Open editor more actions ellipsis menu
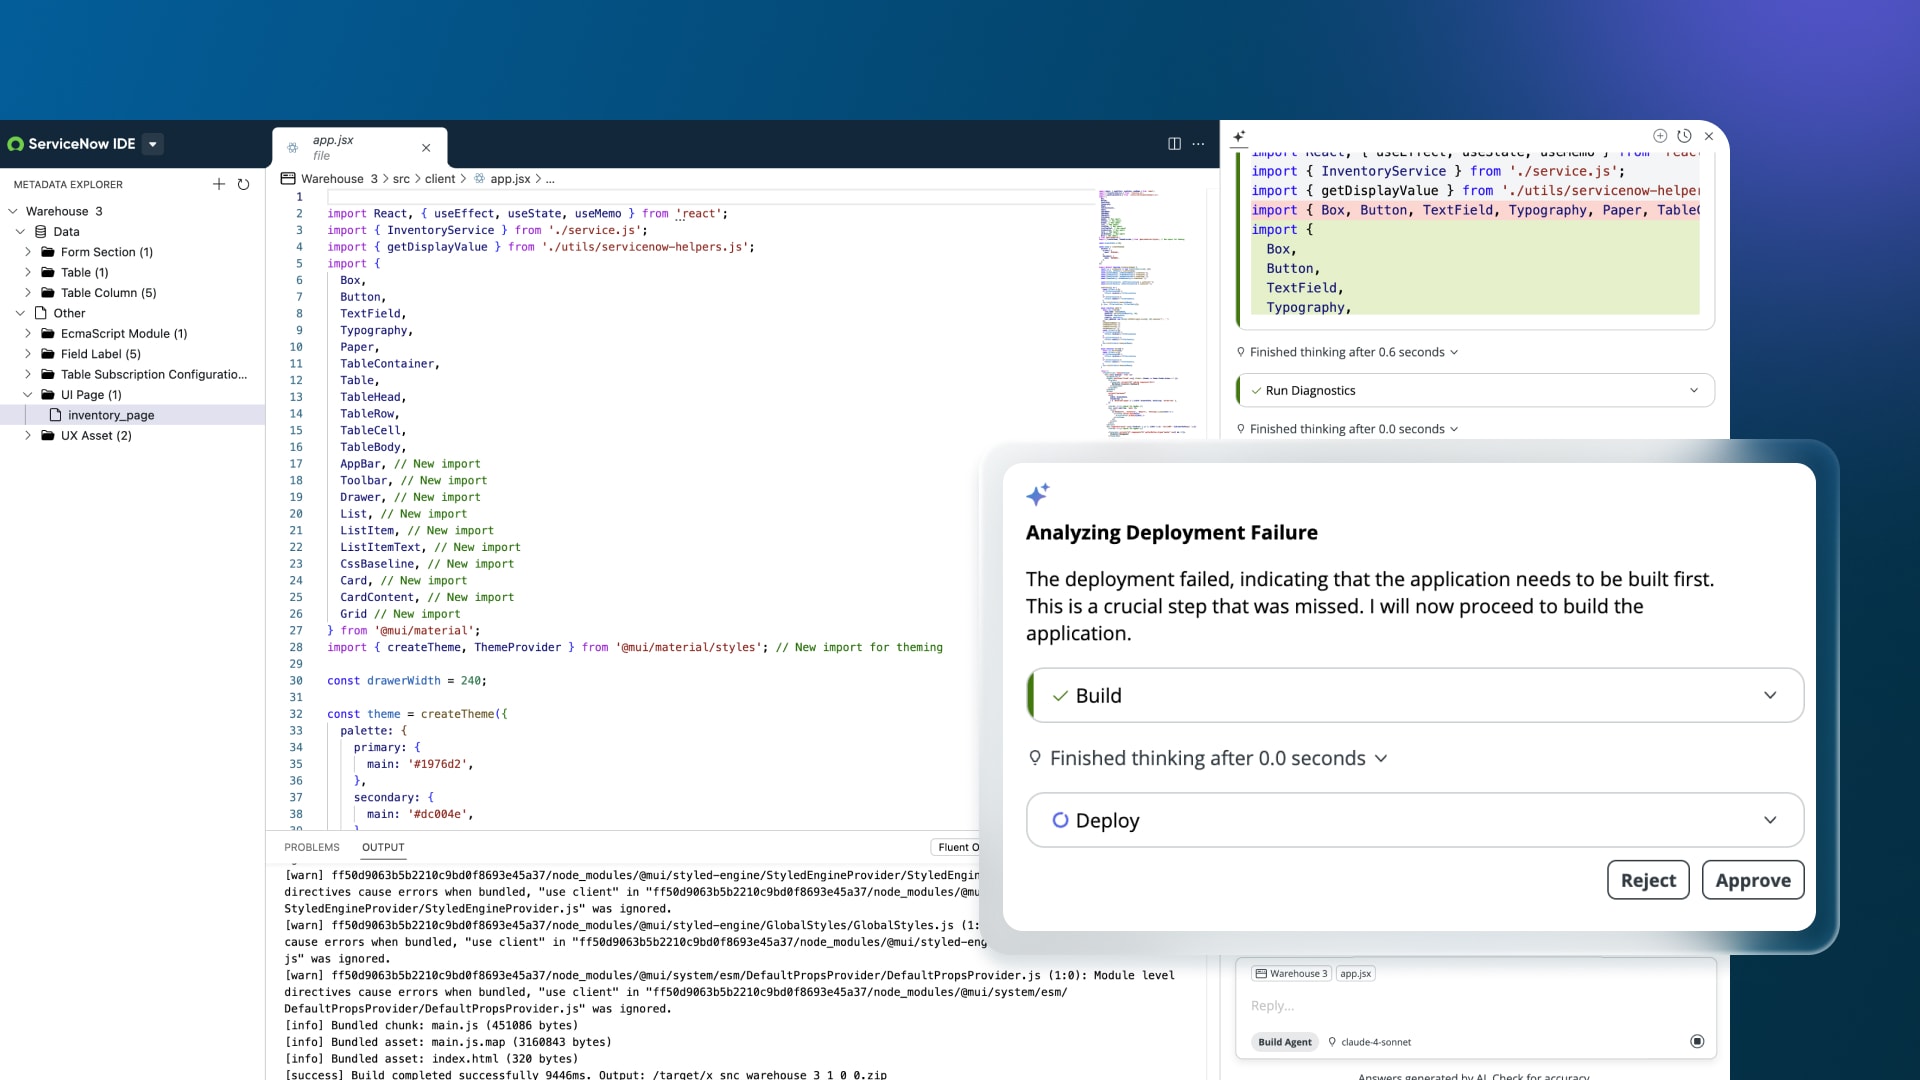The image size is (1920, 1080). 1198,144
